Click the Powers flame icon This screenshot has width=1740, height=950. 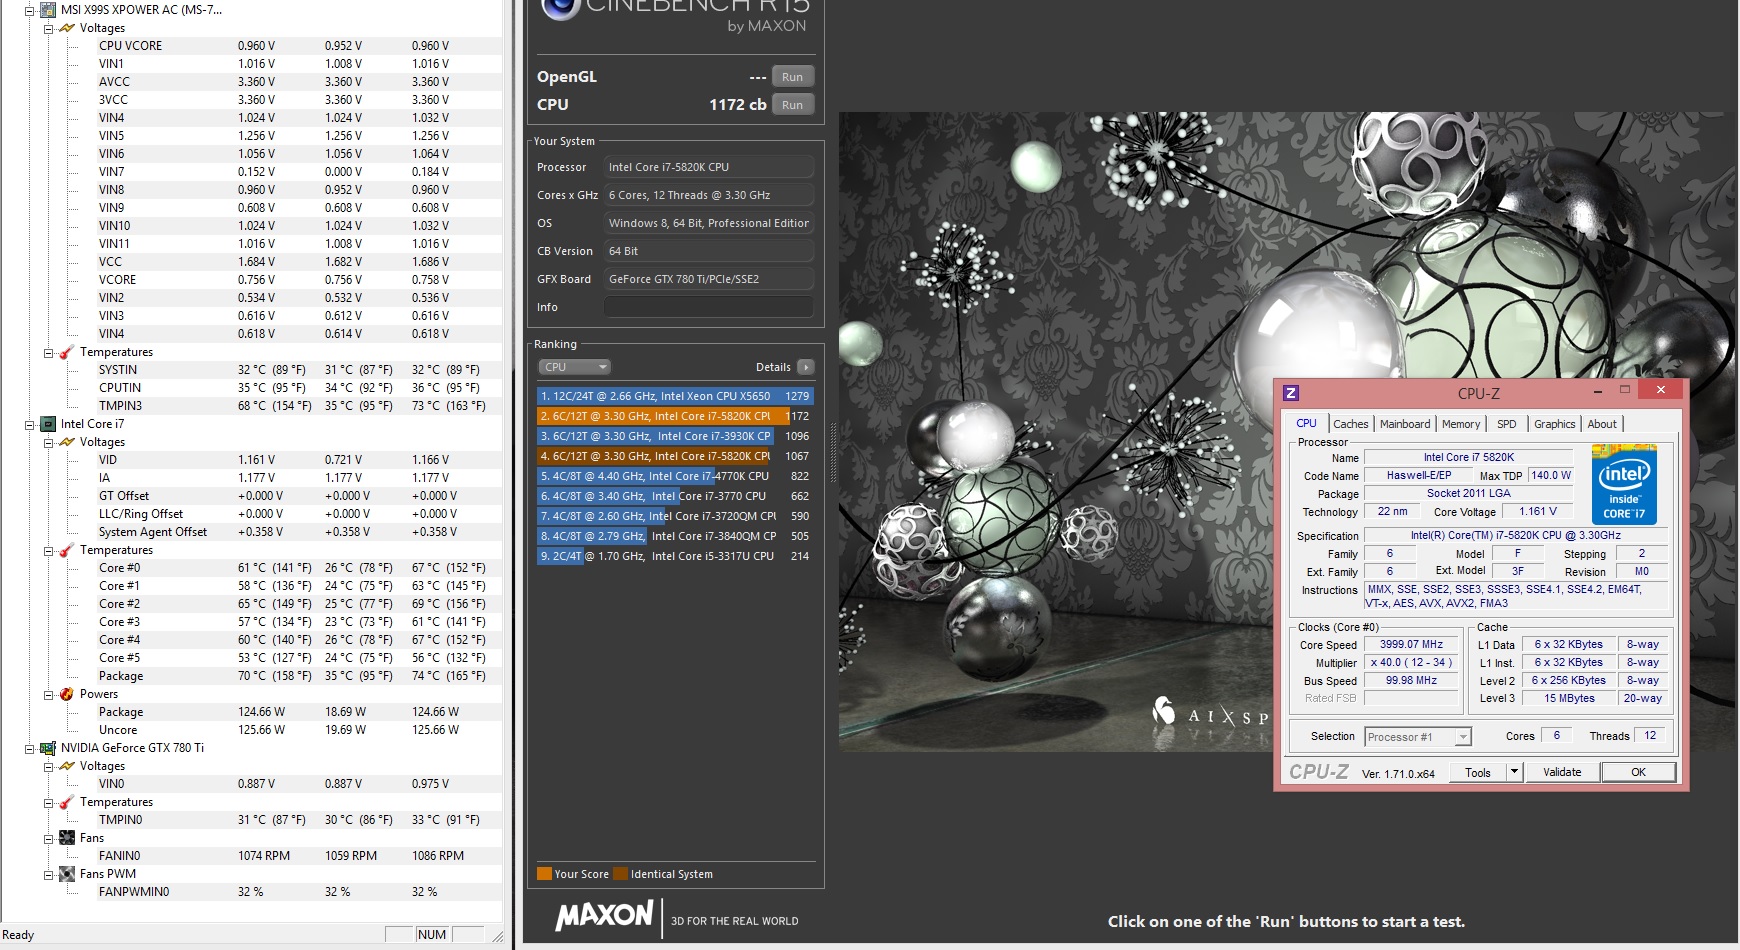[67, 694]
